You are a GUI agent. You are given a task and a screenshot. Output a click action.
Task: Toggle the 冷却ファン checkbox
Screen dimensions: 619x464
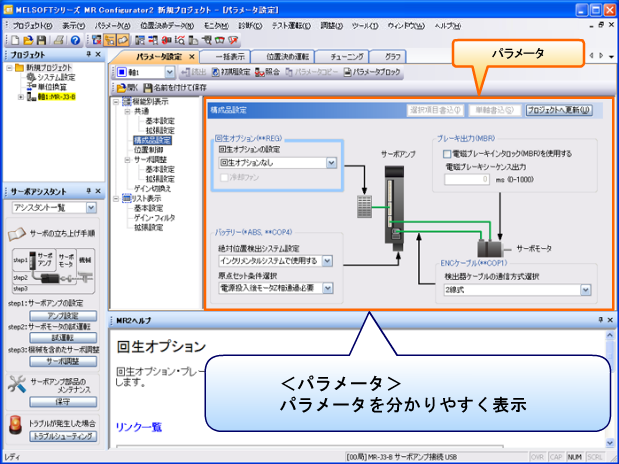[x=222, y=177]
